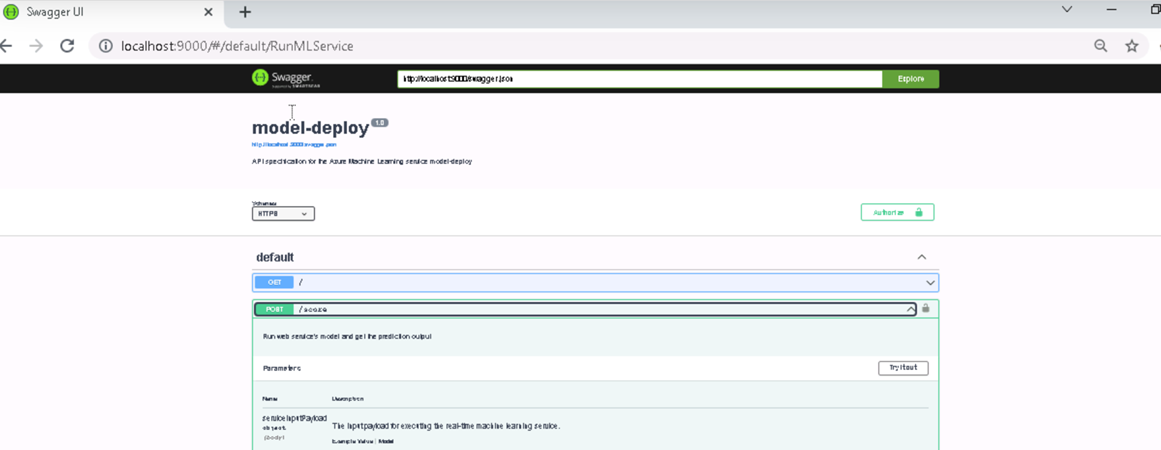Click the /score path text

[x=312, y=309]
